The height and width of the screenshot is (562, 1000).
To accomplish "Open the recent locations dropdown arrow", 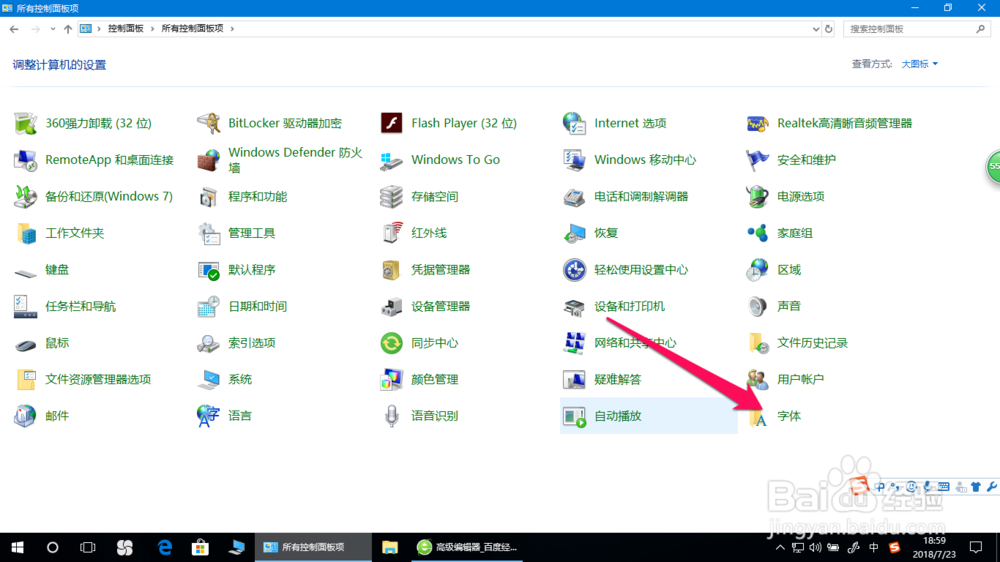I will coord(52,29).
